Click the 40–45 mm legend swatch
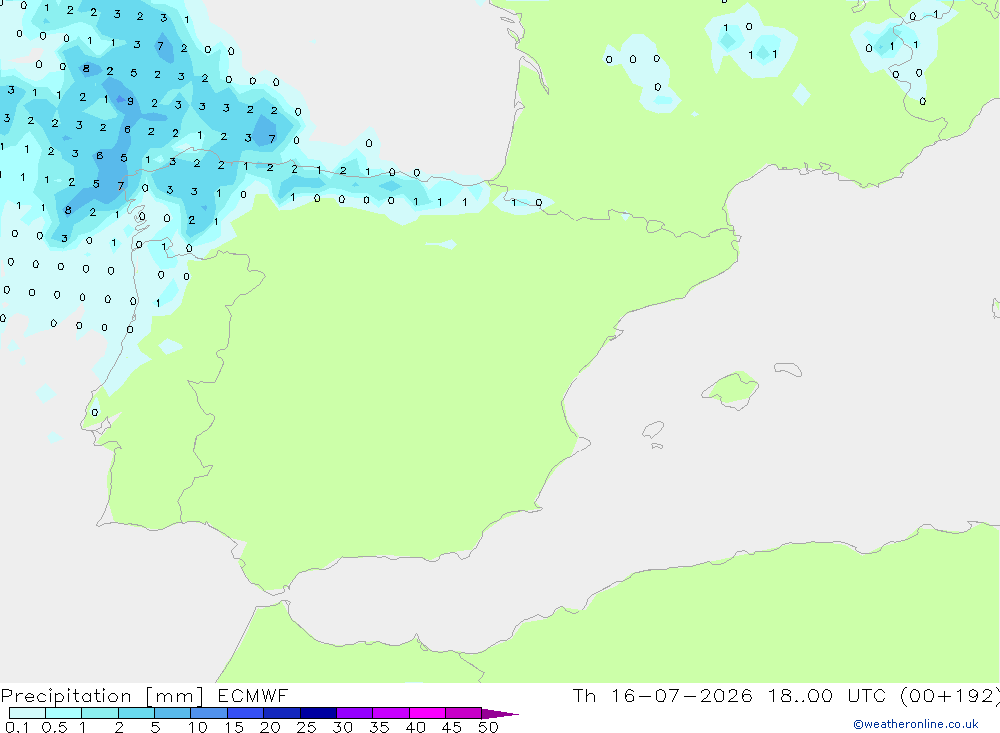 [x=427, y=713]
